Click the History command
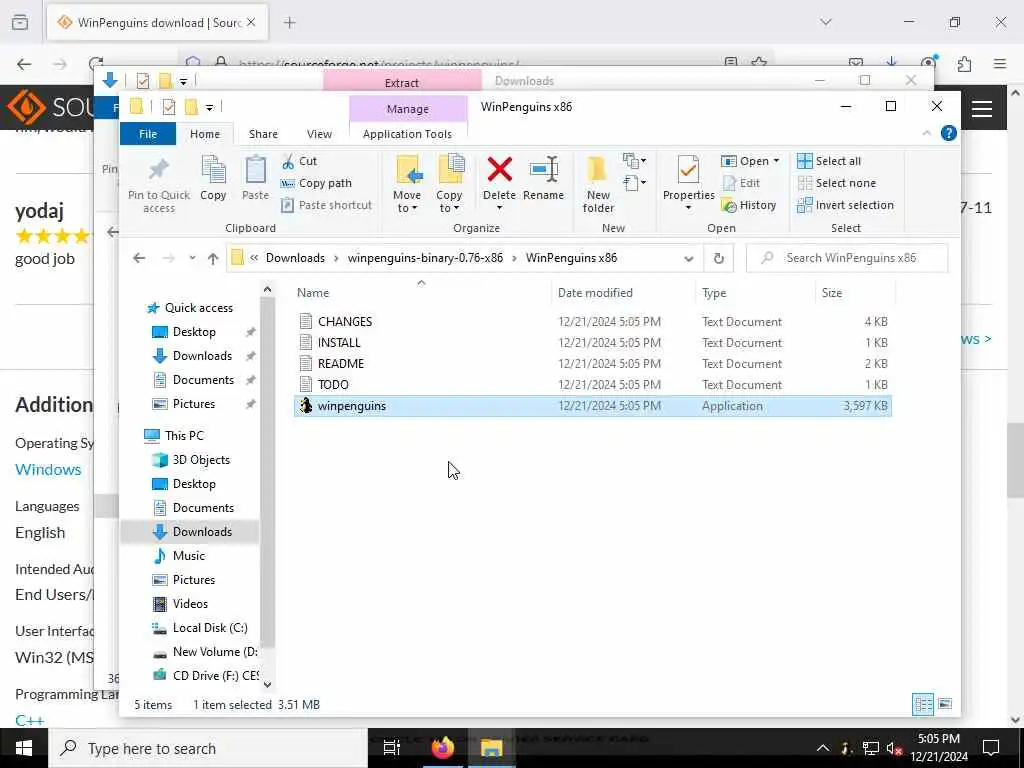 point(749,205)
